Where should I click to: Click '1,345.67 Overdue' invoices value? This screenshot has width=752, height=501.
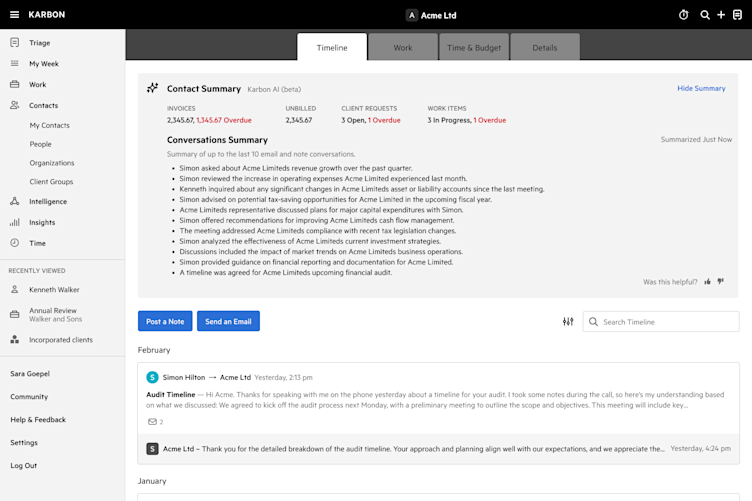tap(224, 120)
